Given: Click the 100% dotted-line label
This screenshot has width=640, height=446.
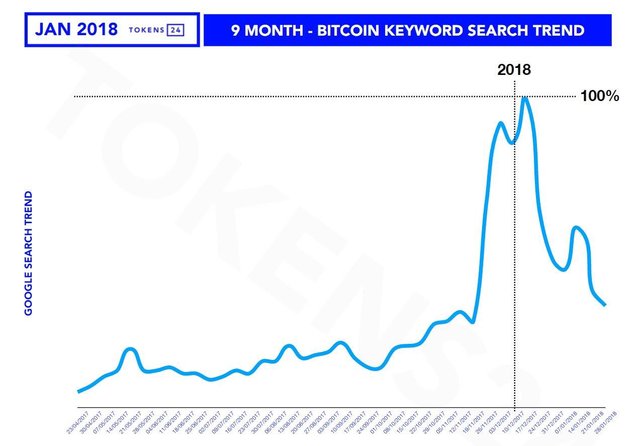Looking at the screenshot, I should [x=600, y=96].
